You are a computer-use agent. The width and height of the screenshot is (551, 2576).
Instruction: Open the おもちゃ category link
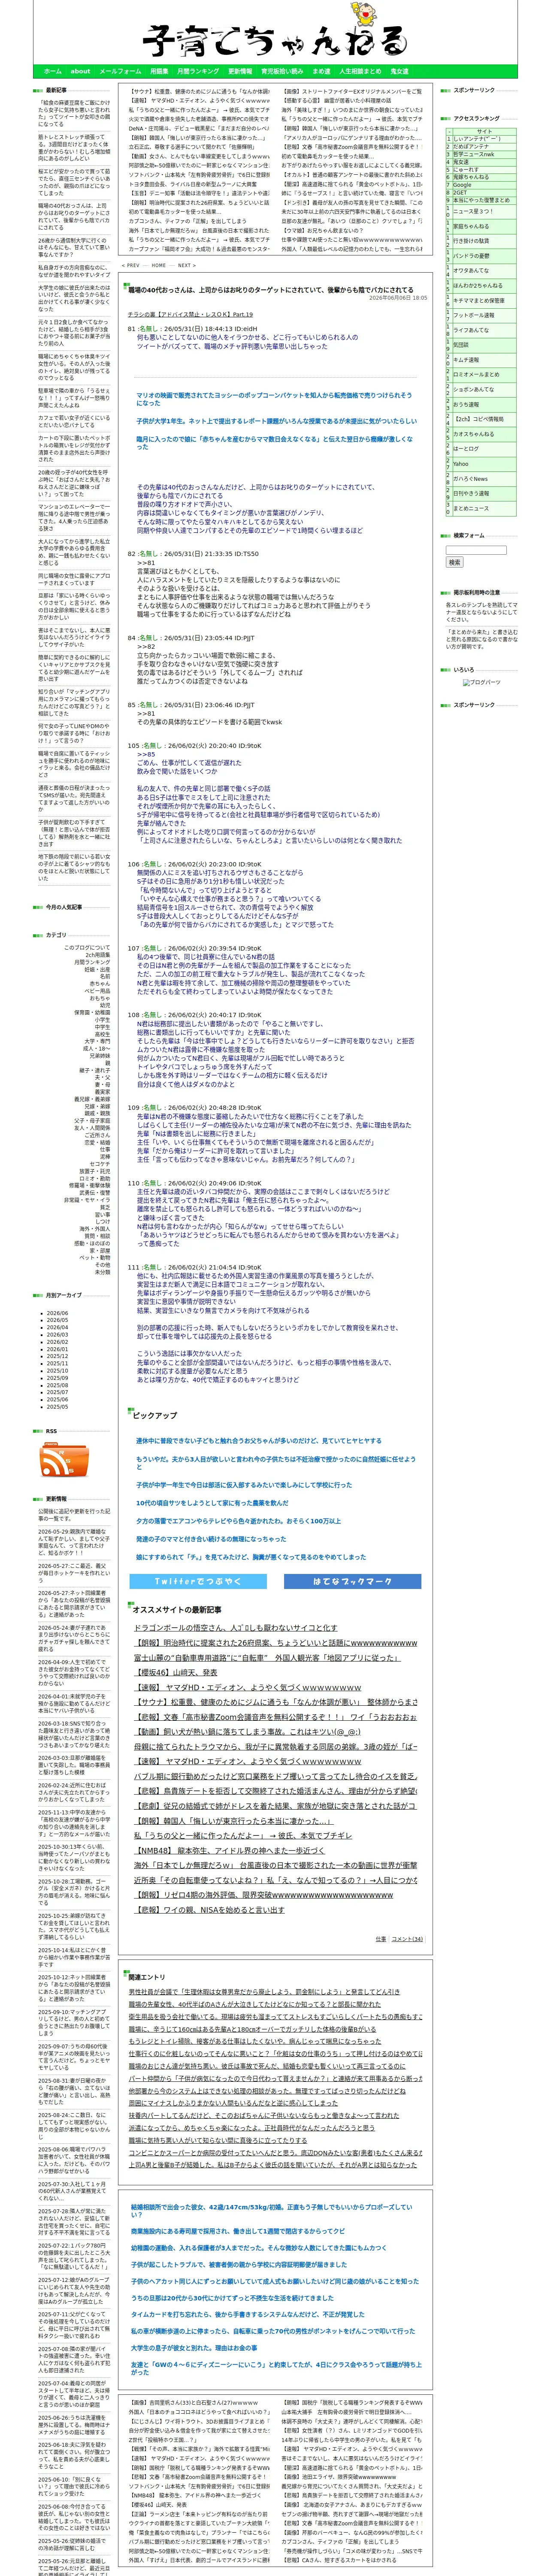[100, 998]
